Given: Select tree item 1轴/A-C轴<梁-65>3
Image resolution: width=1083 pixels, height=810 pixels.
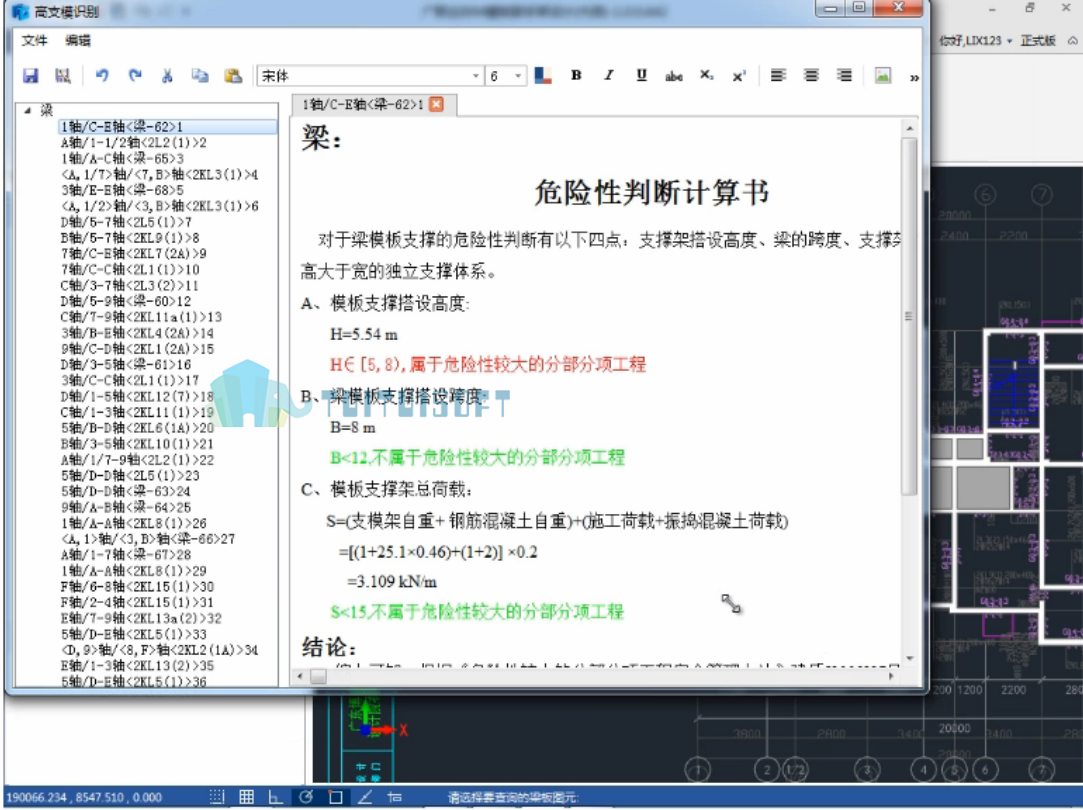Looking at the screenshot, I should point(122,158).
